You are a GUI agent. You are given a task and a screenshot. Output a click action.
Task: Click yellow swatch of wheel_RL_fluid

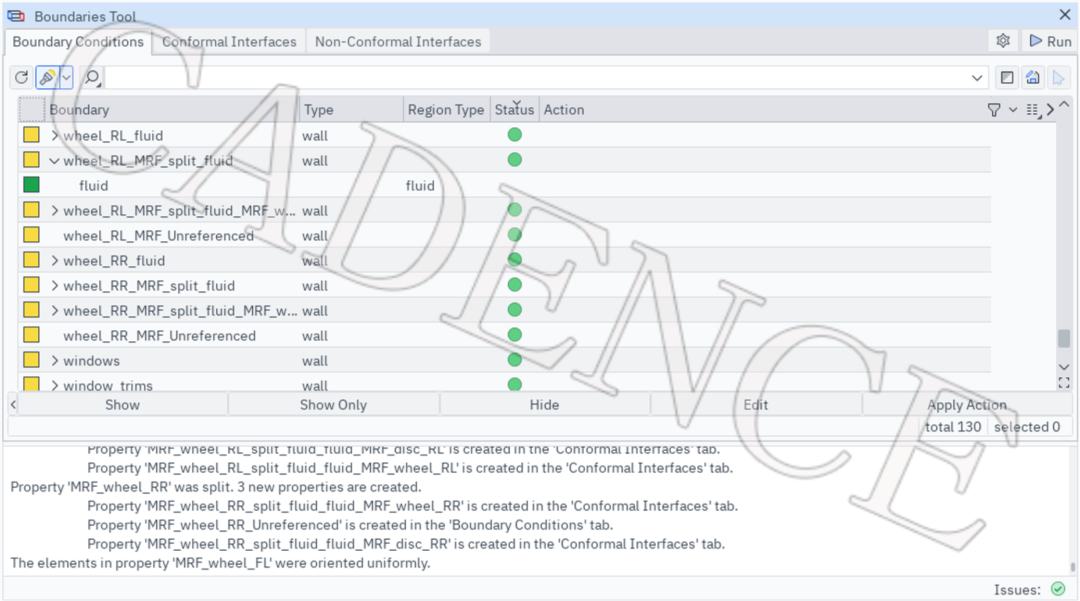(x=31, y=134)
